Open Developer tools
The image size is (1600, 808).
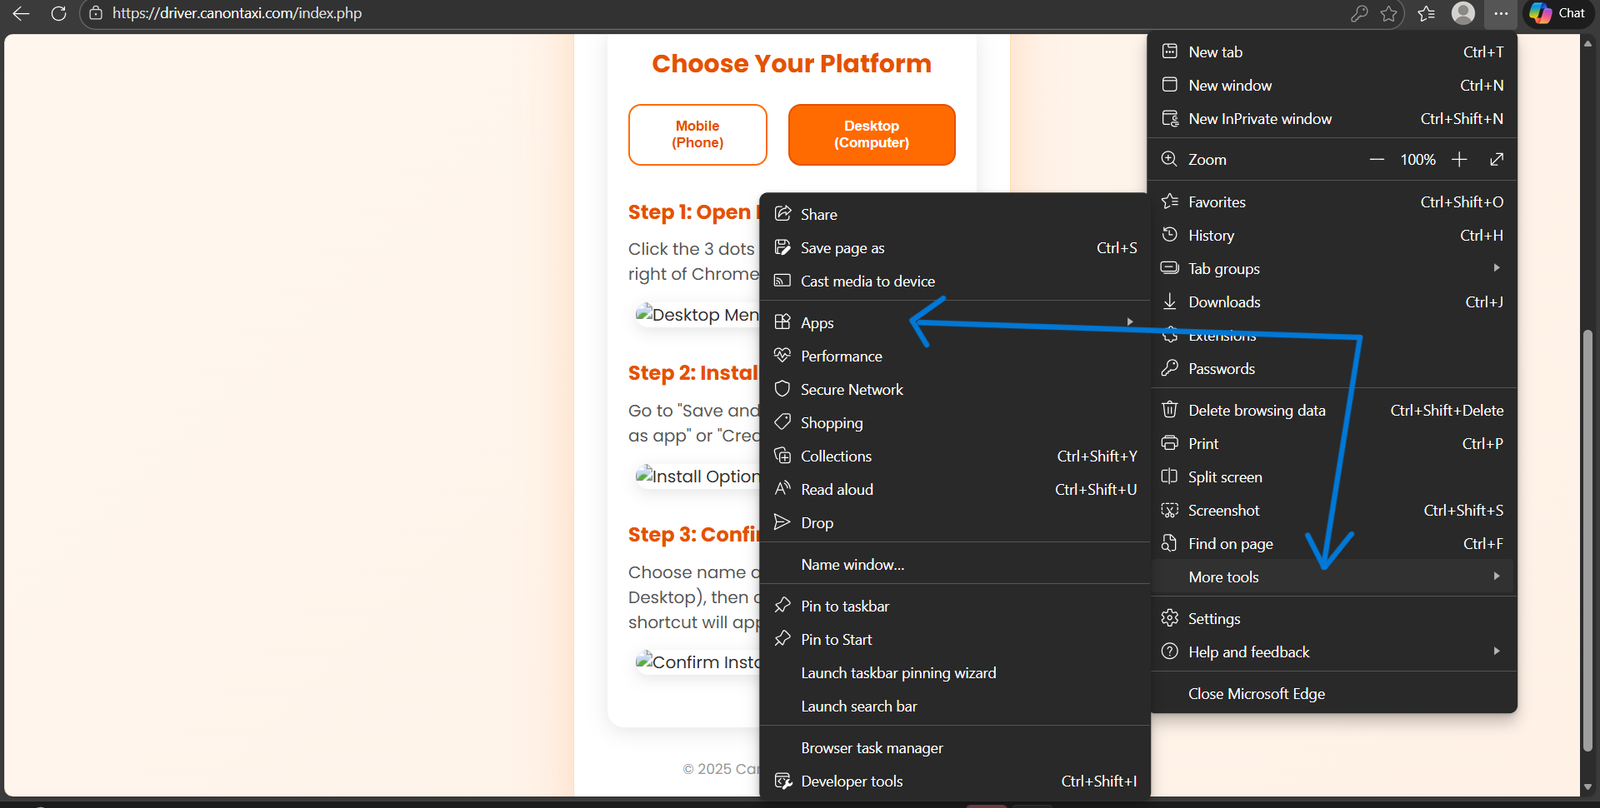(955, 781)
